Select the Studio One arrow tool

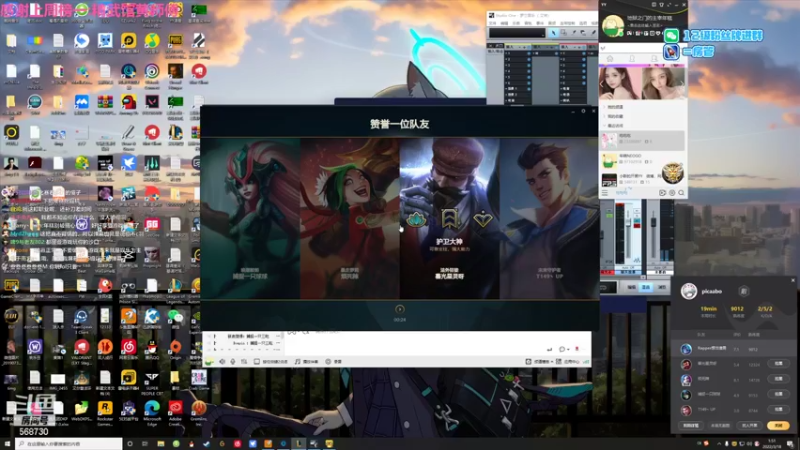click(553, 33)
